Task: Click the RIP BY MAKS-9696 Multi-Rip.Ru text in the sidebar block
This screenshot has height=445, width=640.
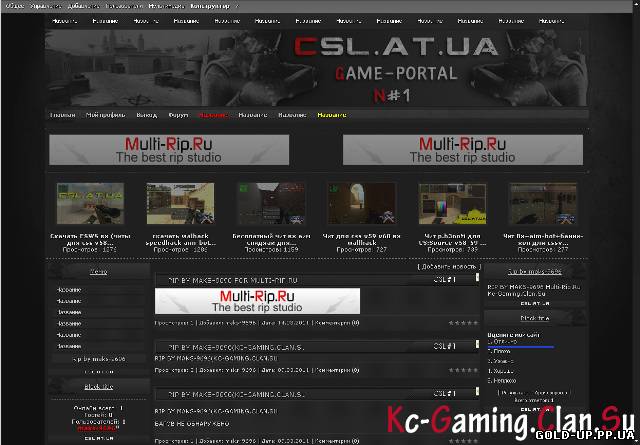Action: [533, 287]
